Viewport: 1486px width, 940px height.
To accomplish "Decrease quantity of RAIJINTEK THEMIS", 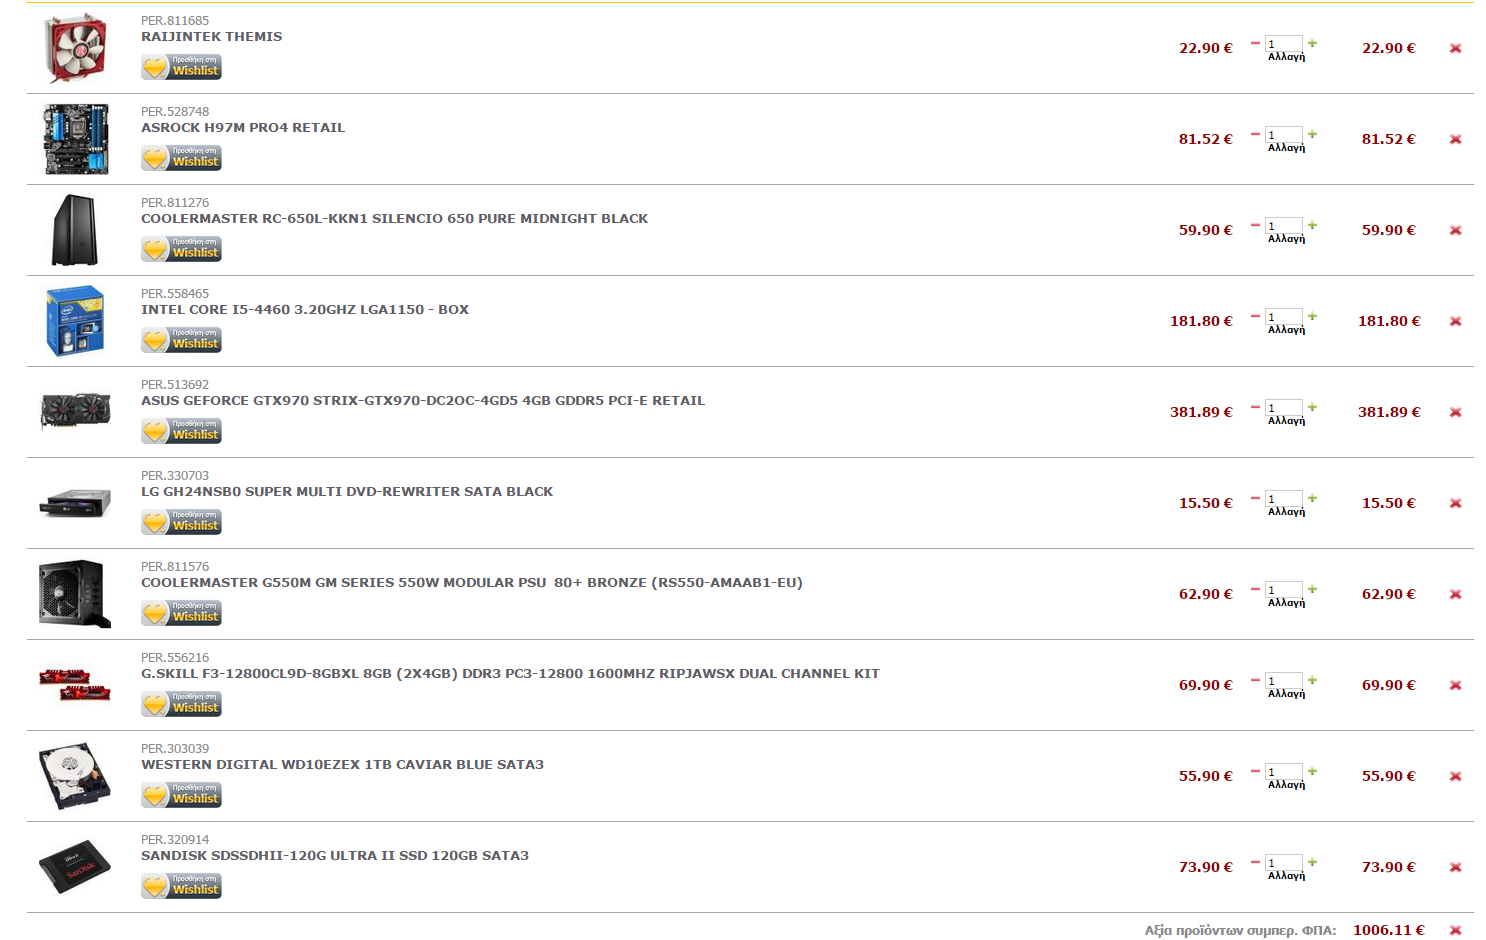I will (x=1255, y=43).
